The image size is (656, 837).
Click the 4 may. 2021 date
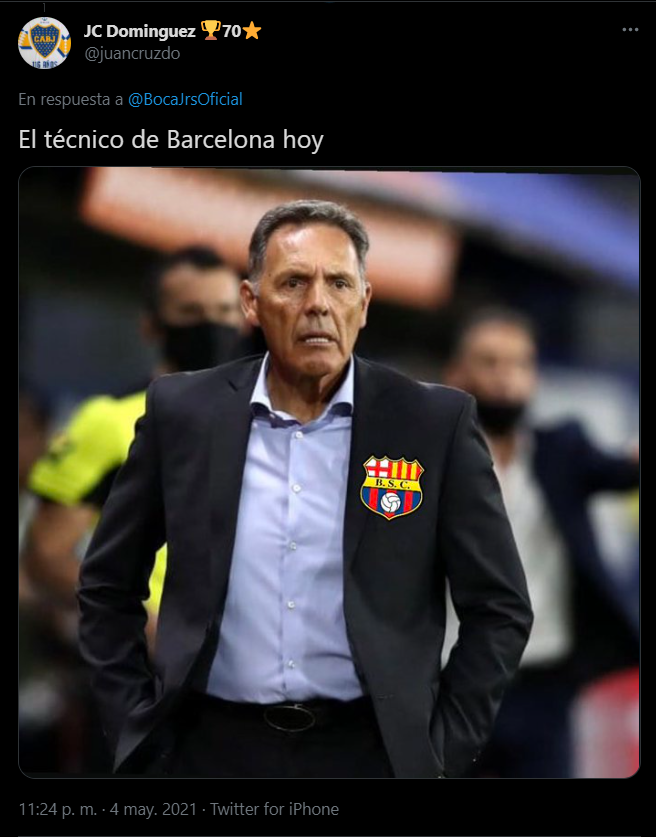[153, 809]
